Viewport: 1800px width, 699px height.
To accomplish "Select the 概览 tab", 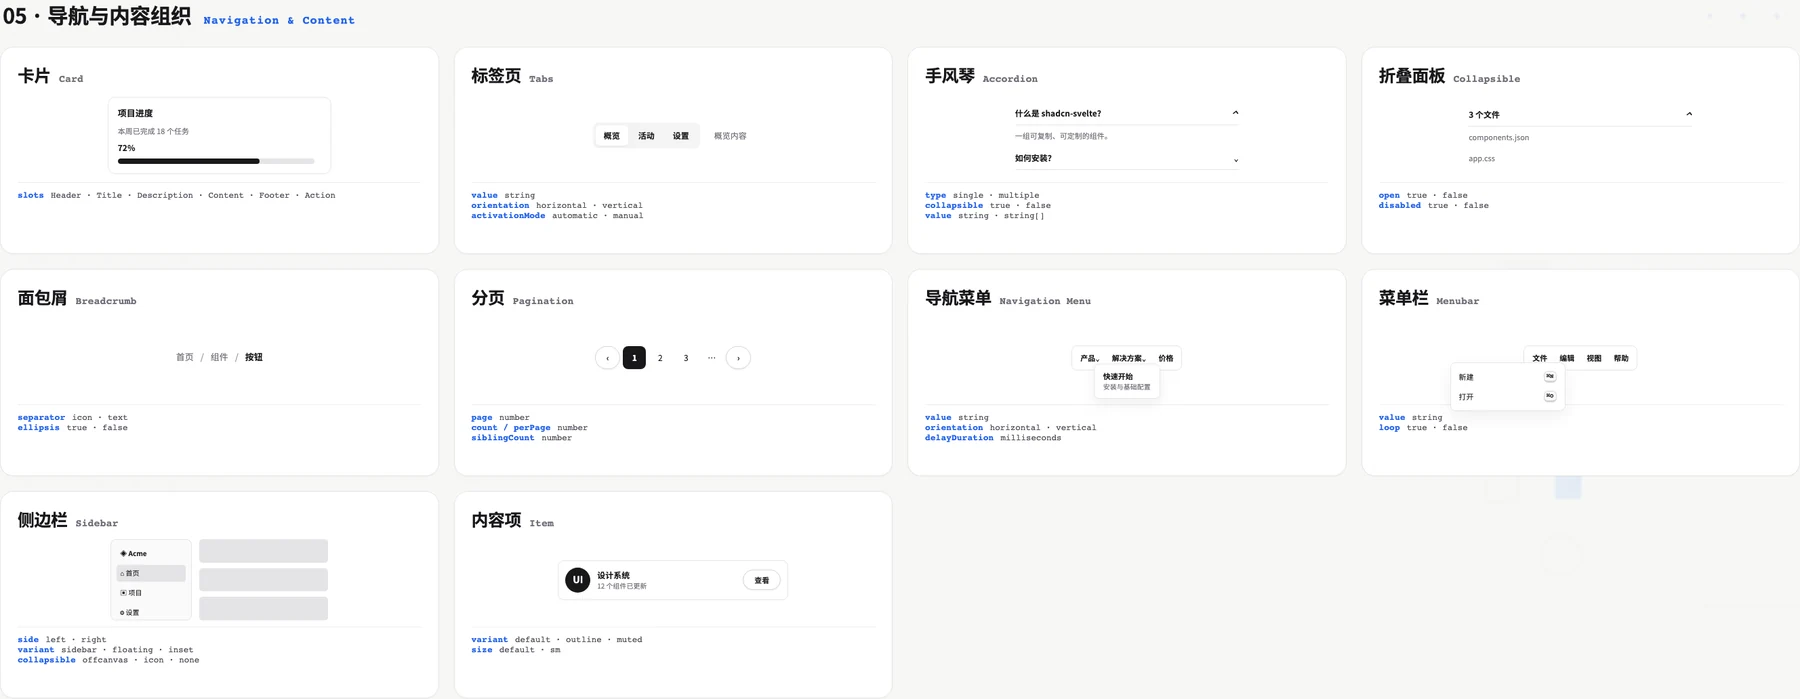I will pyautogui.click(x=611, y=136).
